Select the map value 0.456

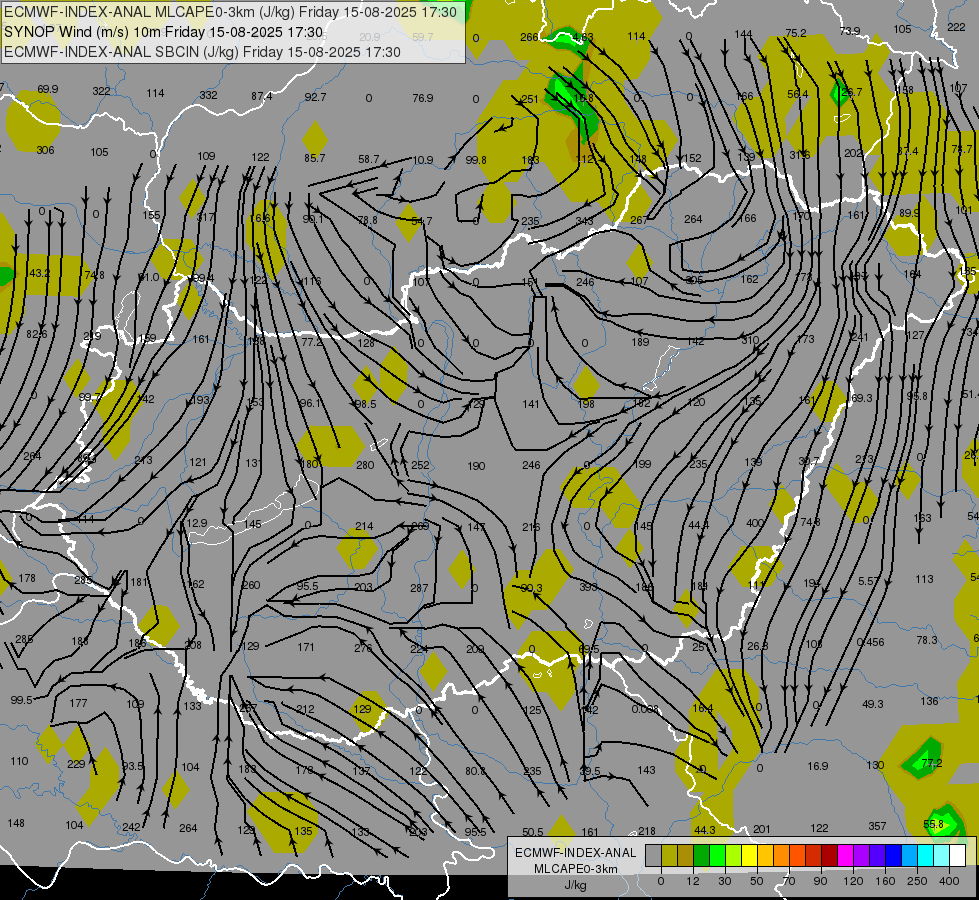(870, 642)
